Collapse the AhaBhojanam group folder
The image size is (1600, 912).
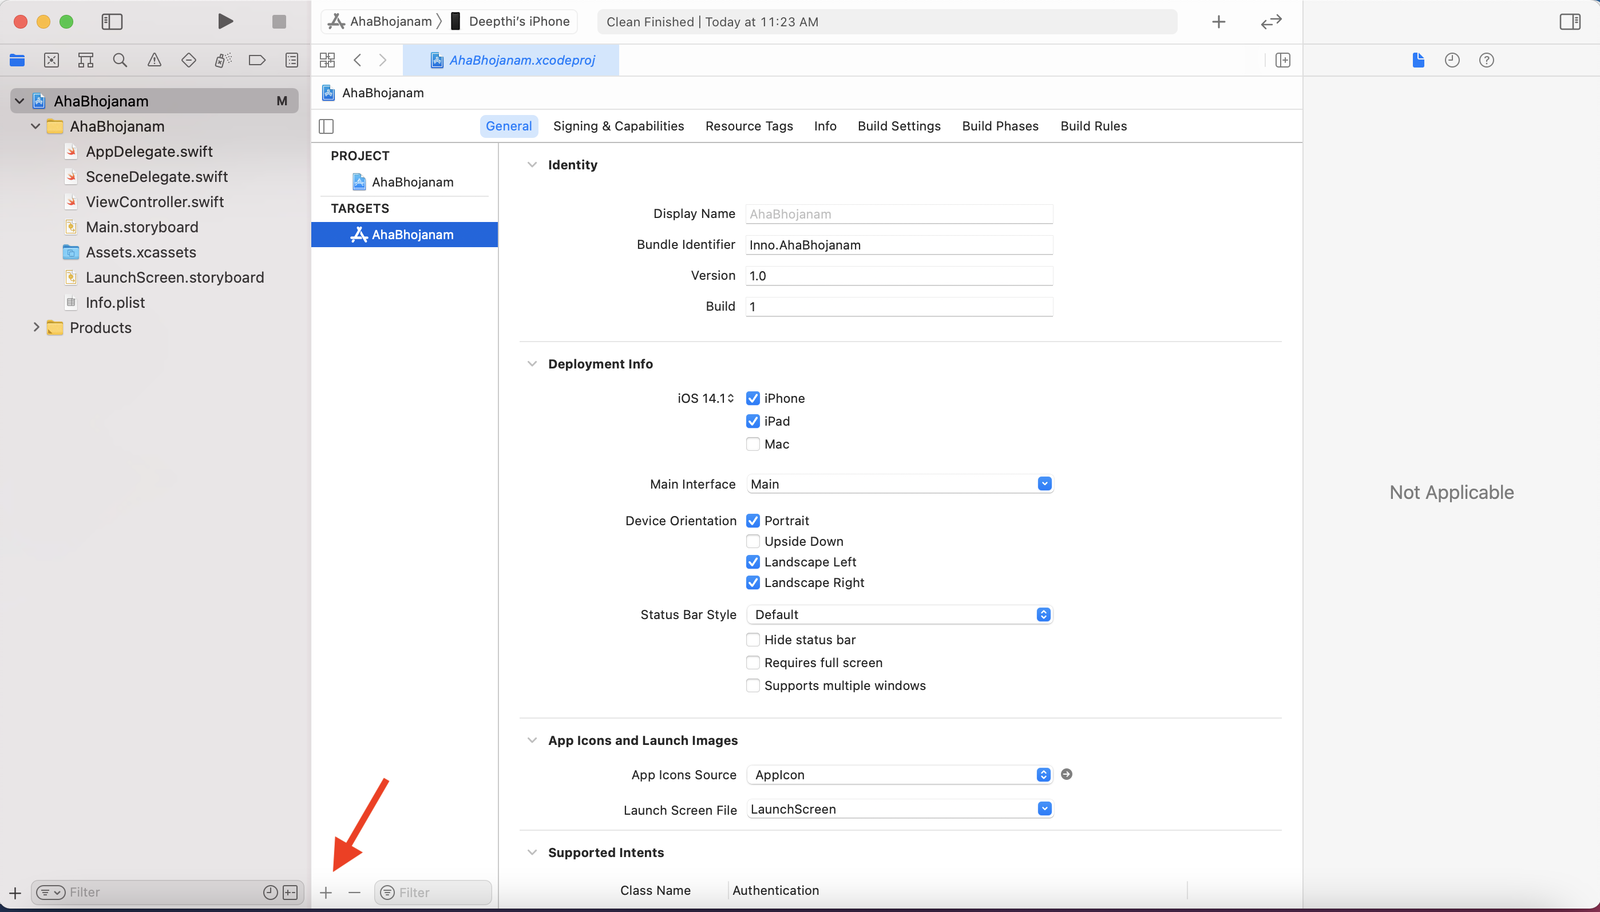coord(36,126)
